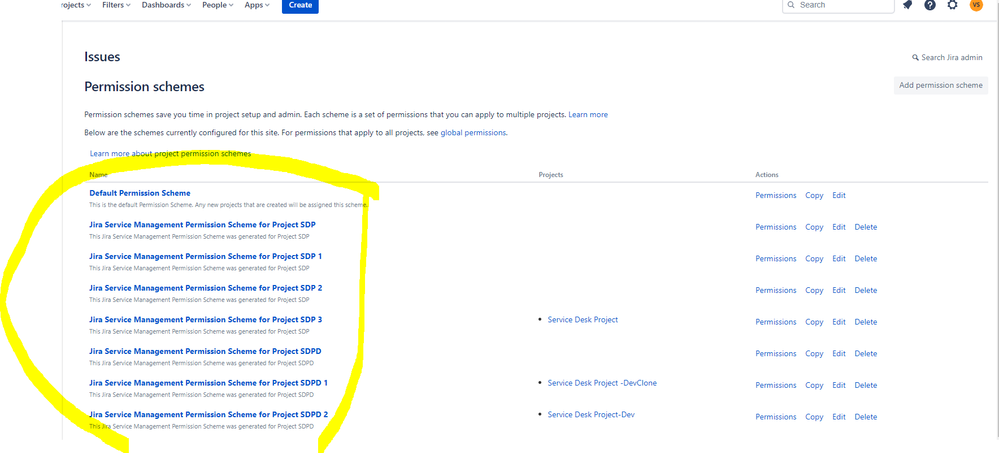999x453 pixels.
Task: Click Copy in the SDP 1 row
Action: coord(814,259)
